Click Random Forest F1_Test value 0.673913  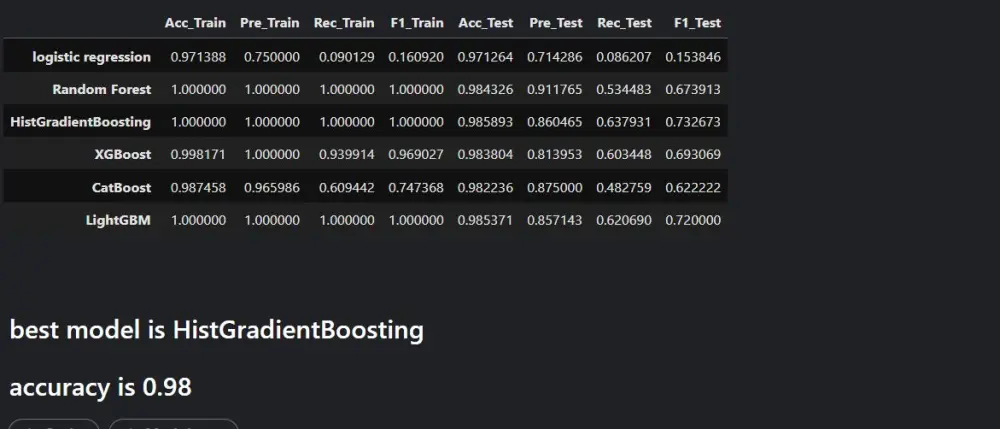point(693,90)
